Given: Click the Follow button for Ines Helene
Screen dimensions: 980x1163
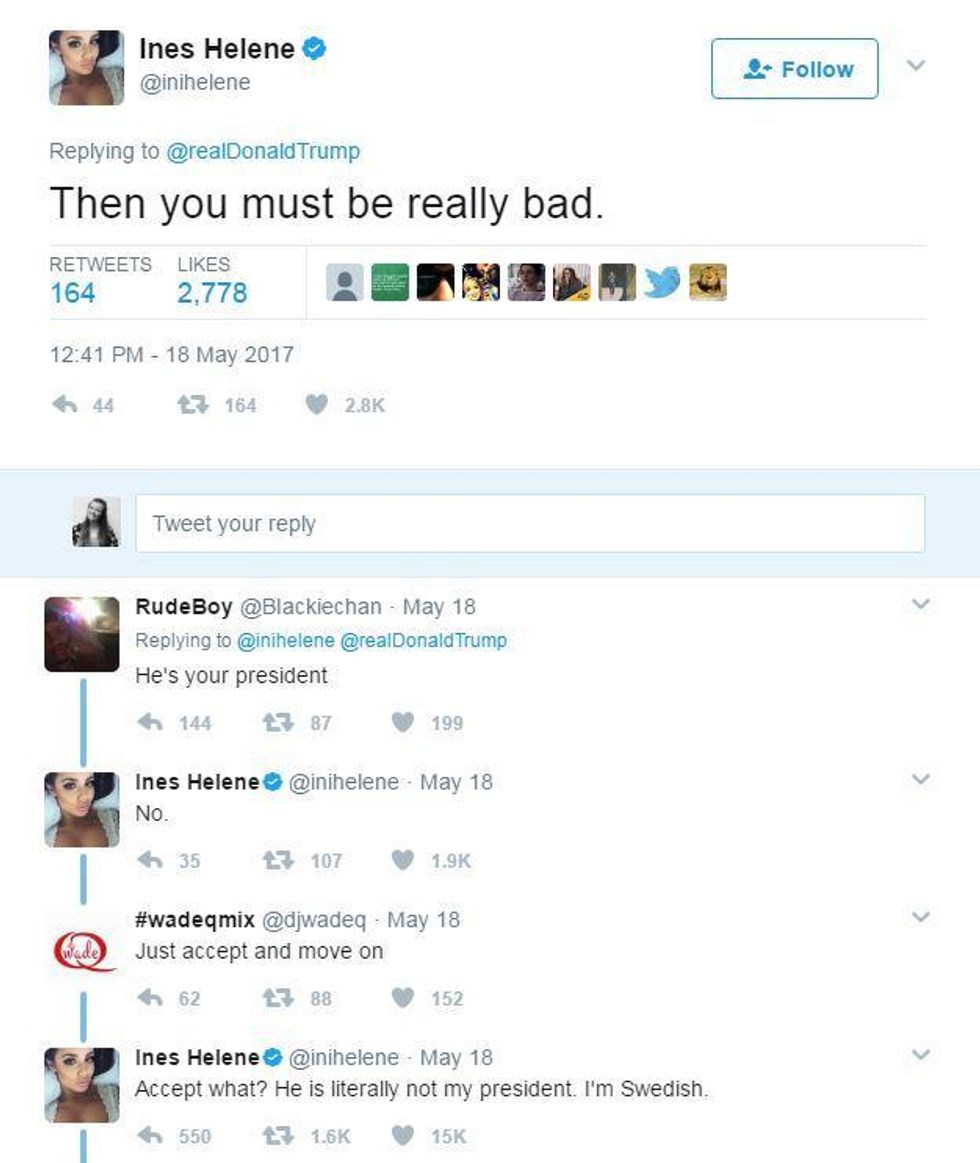Looking at the screenshot, I should tap(795, 69).
